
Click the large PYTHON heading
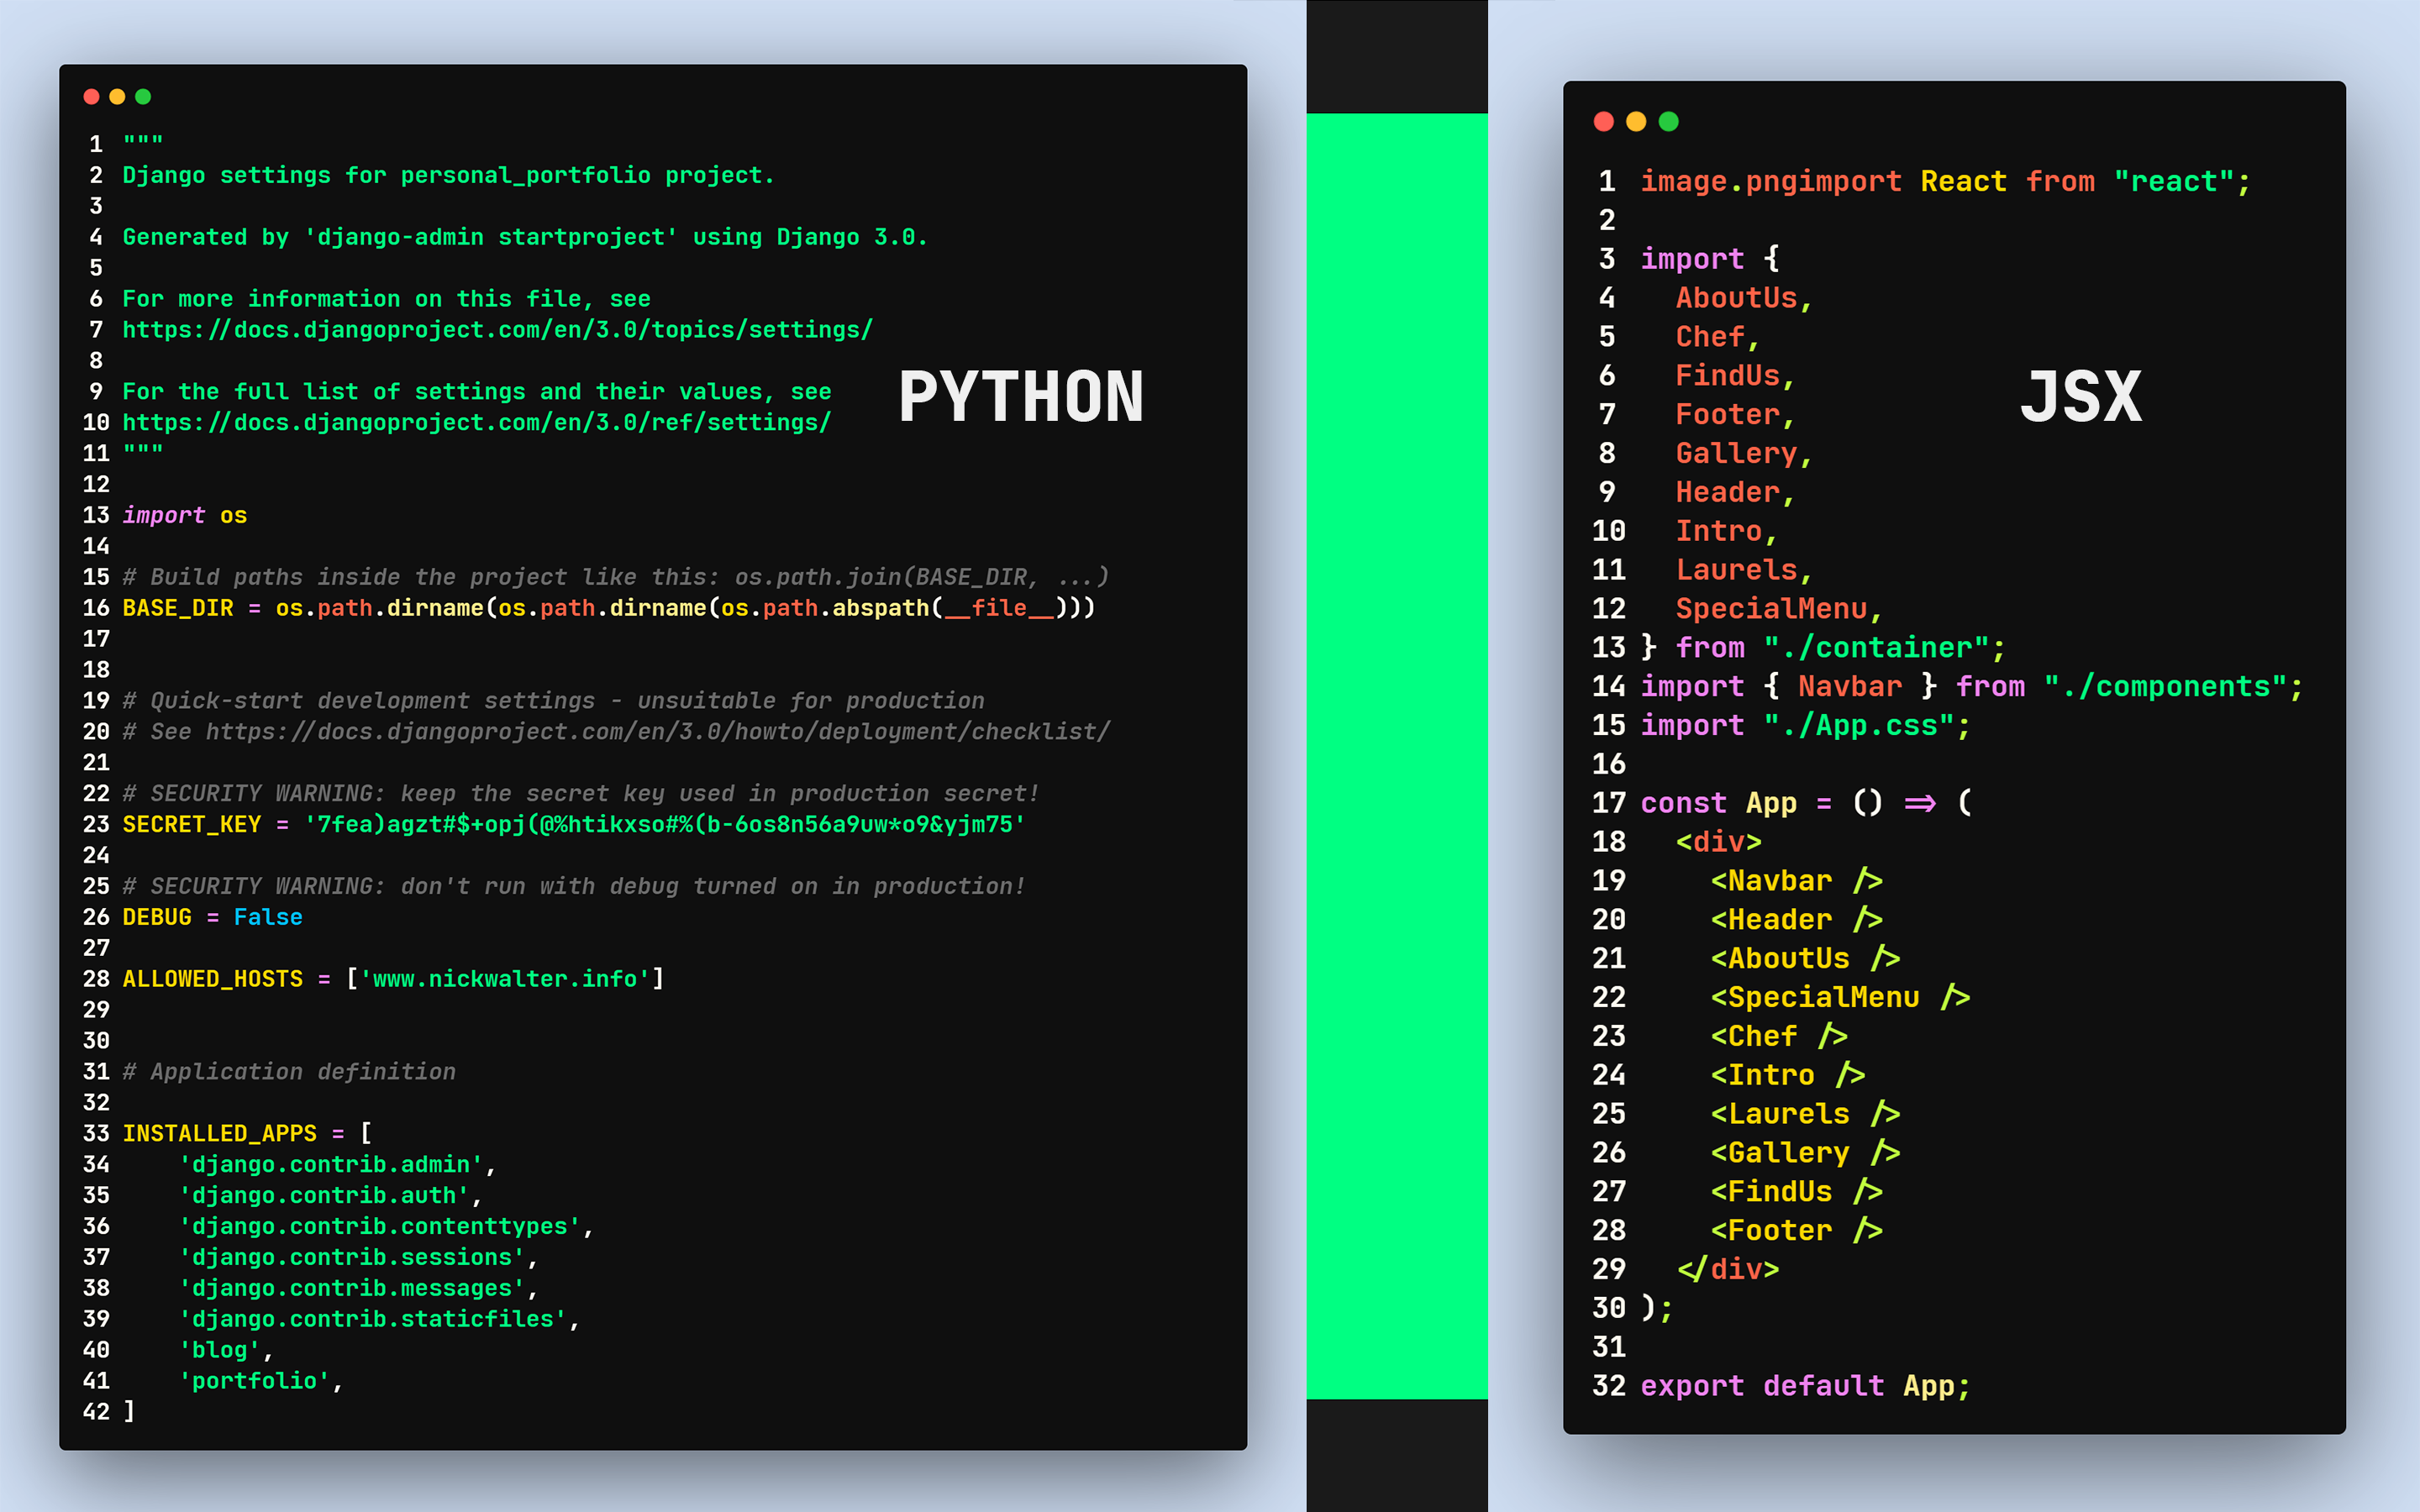point(1020,397)
